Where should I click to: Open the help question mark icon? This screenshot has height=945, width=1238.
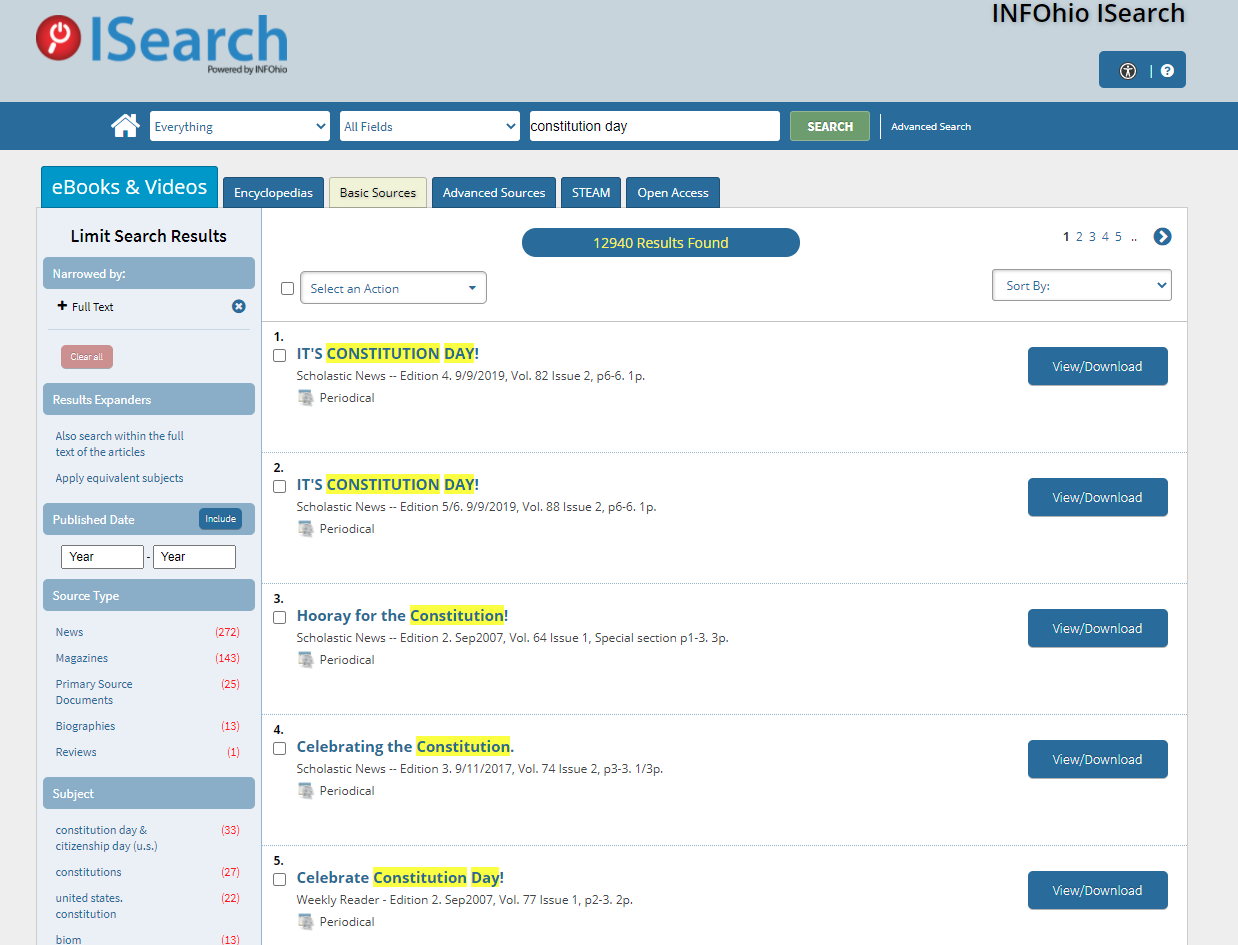1167,71
